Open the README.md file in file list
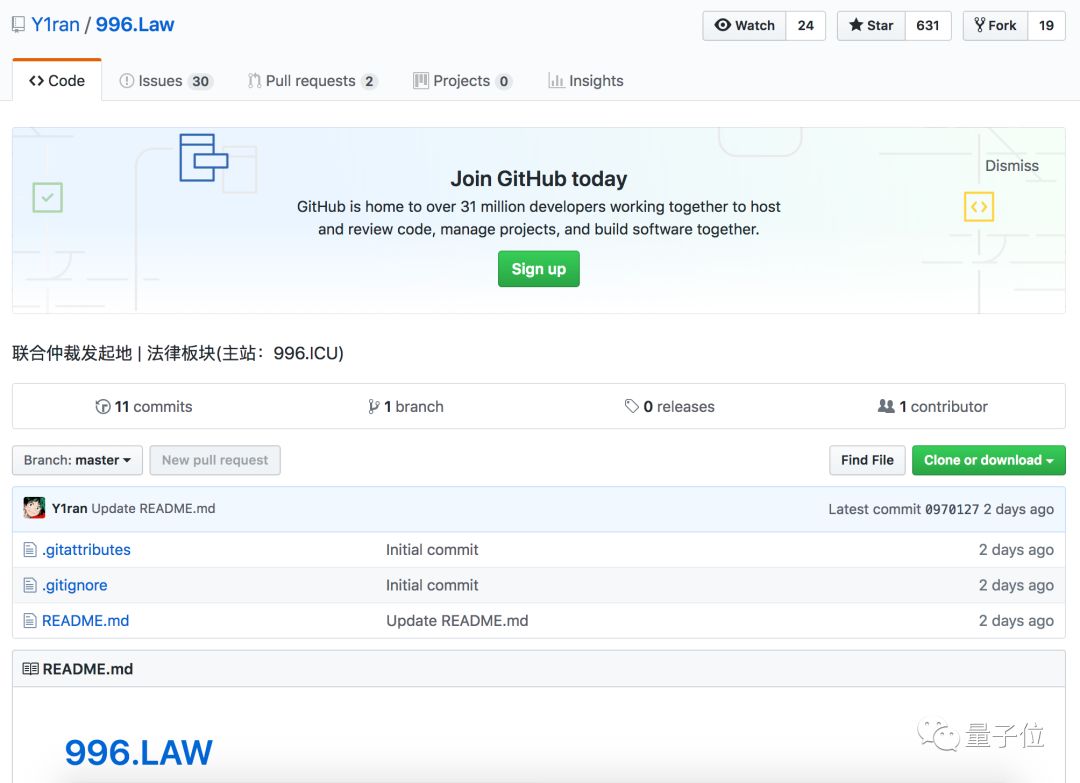Screen dimensions: 1080x783 [85, 620]
